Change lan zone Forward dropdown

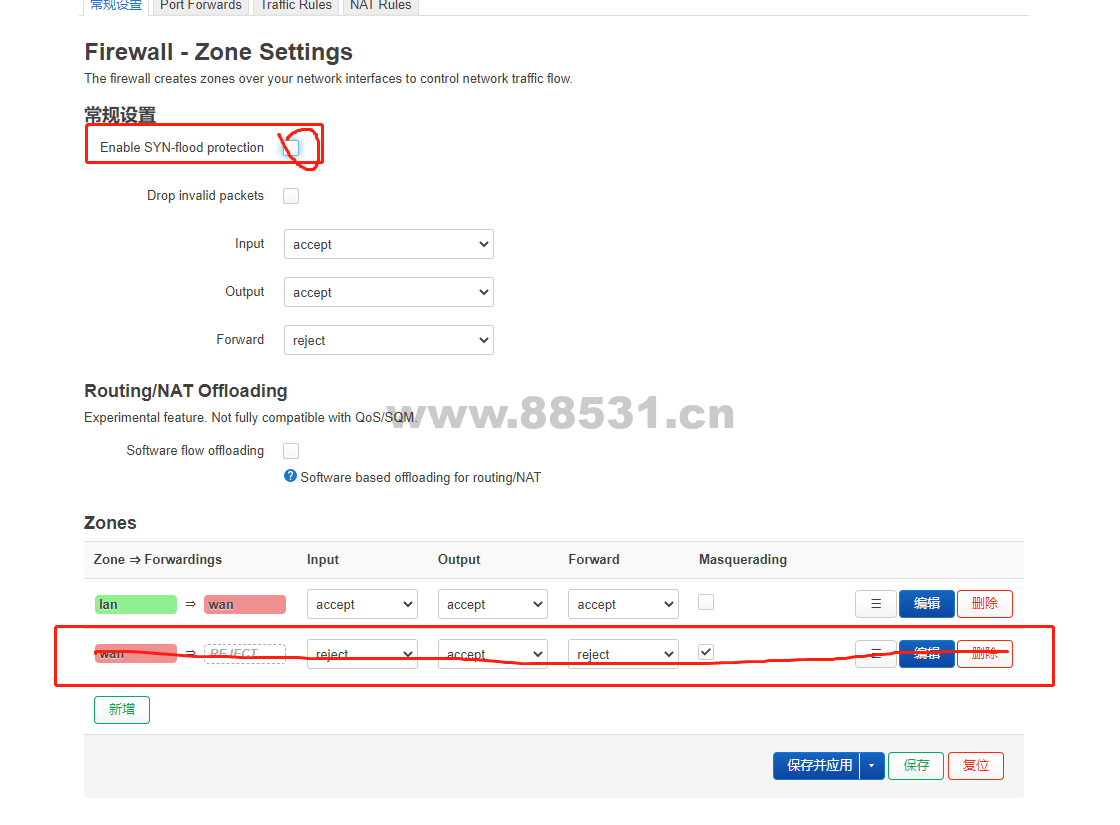click(624, 604)
